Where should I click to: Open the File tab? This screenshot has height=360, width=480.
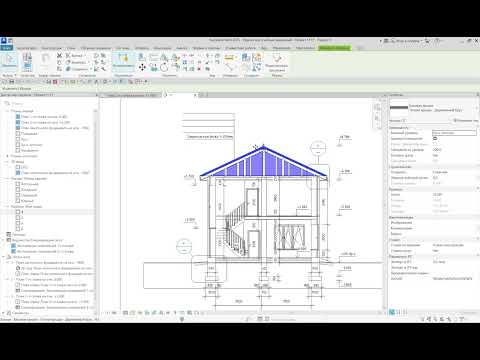click(x=6, y=48)
